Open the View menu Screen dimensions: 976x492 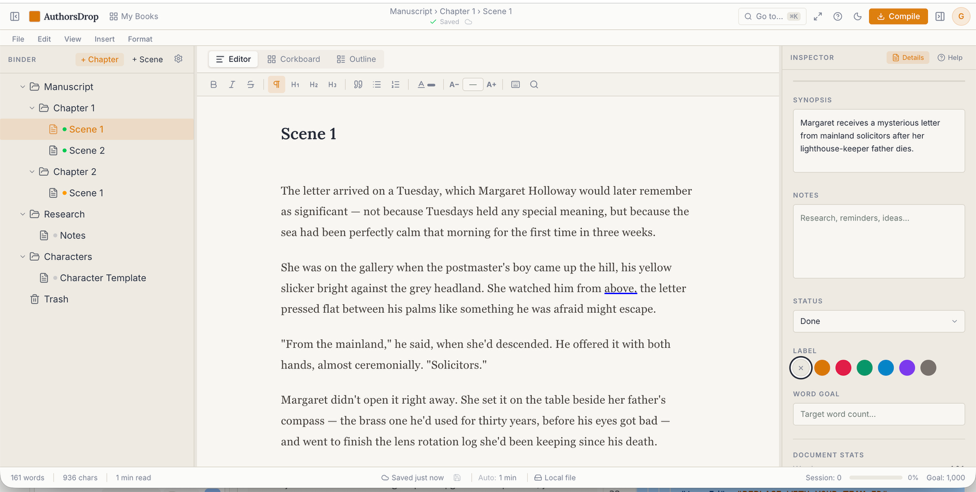click(73, 39)
